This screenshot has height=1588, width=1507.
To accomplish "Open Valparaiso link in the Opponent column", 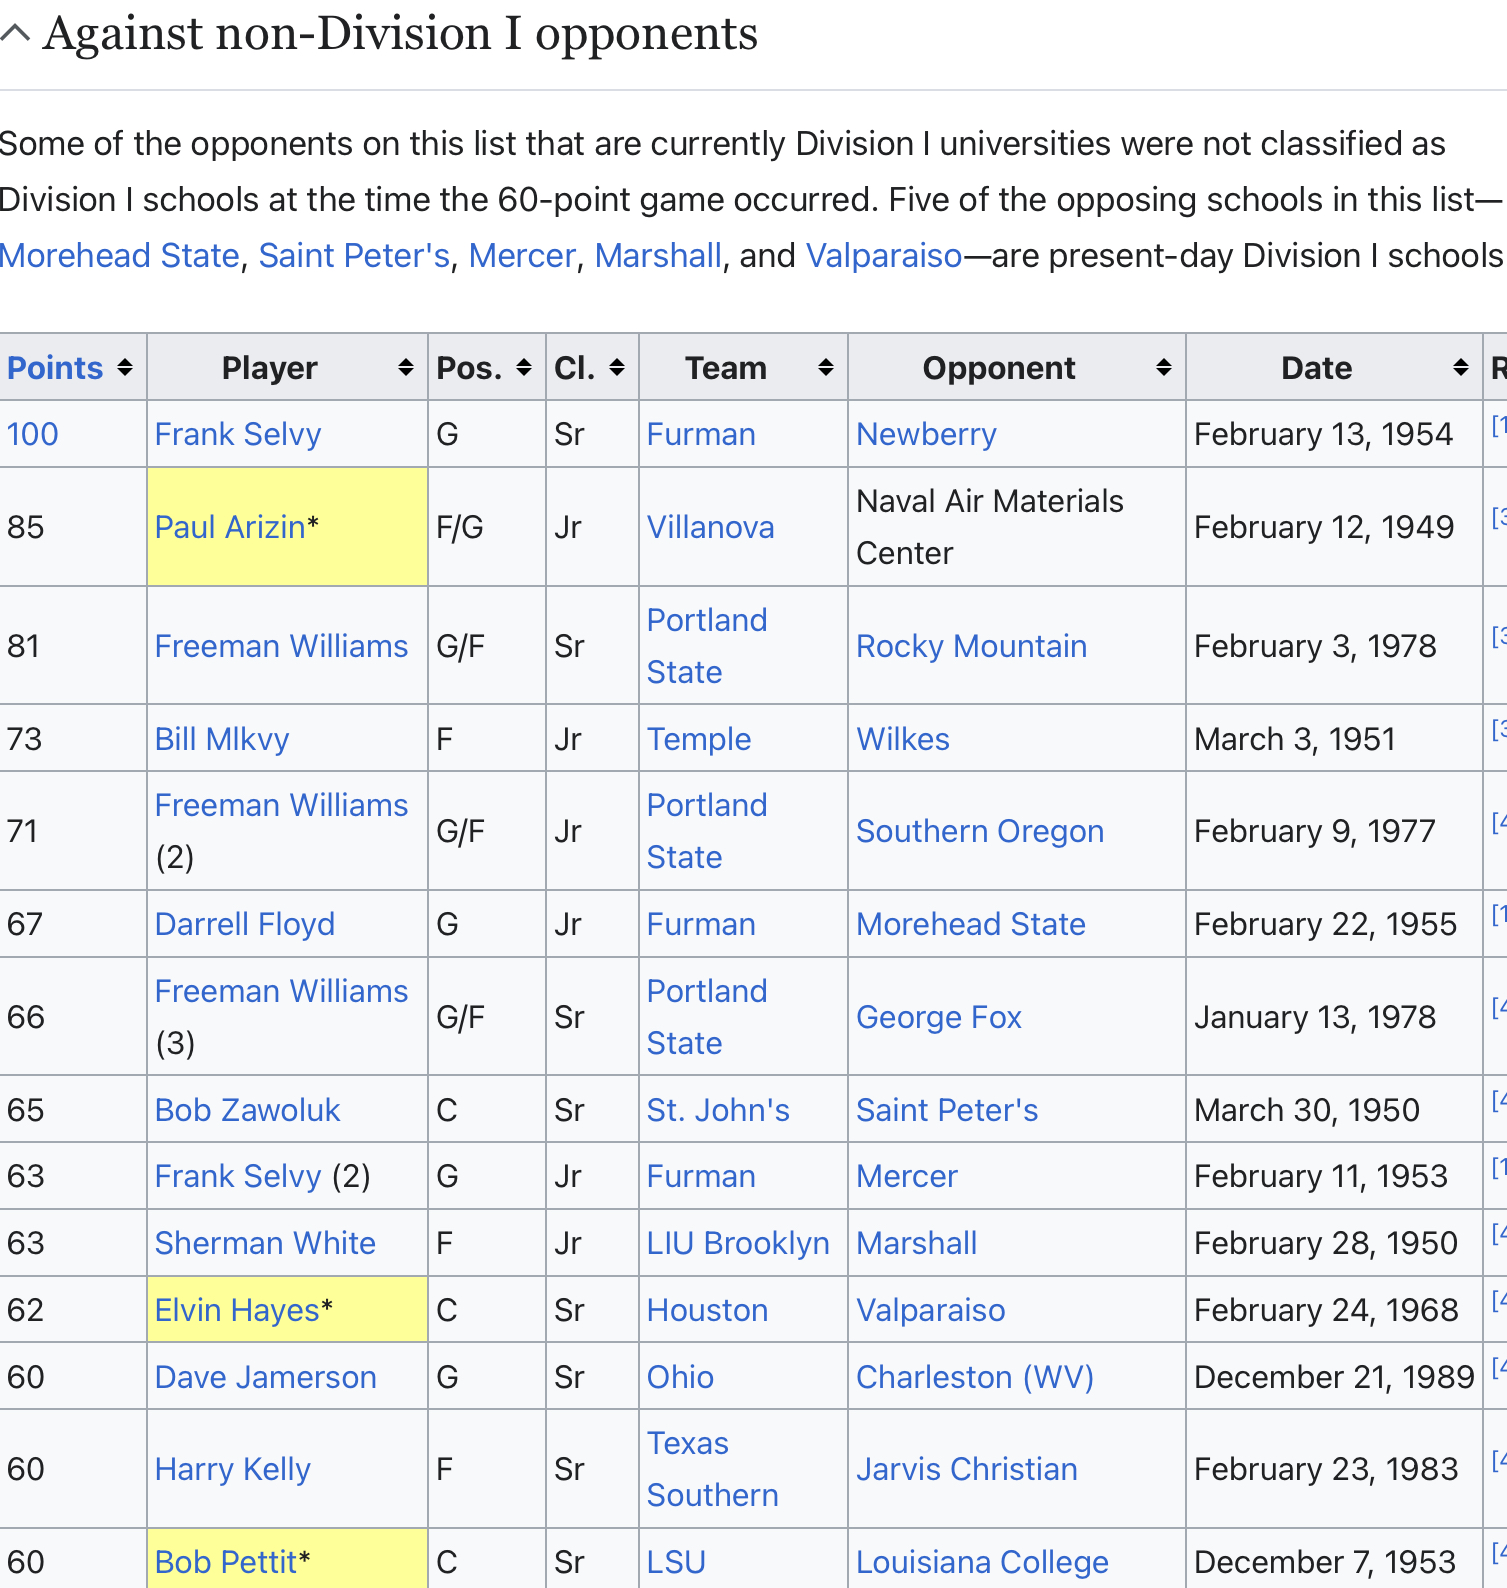I will pyautogui.click(x=931, y=1310).
